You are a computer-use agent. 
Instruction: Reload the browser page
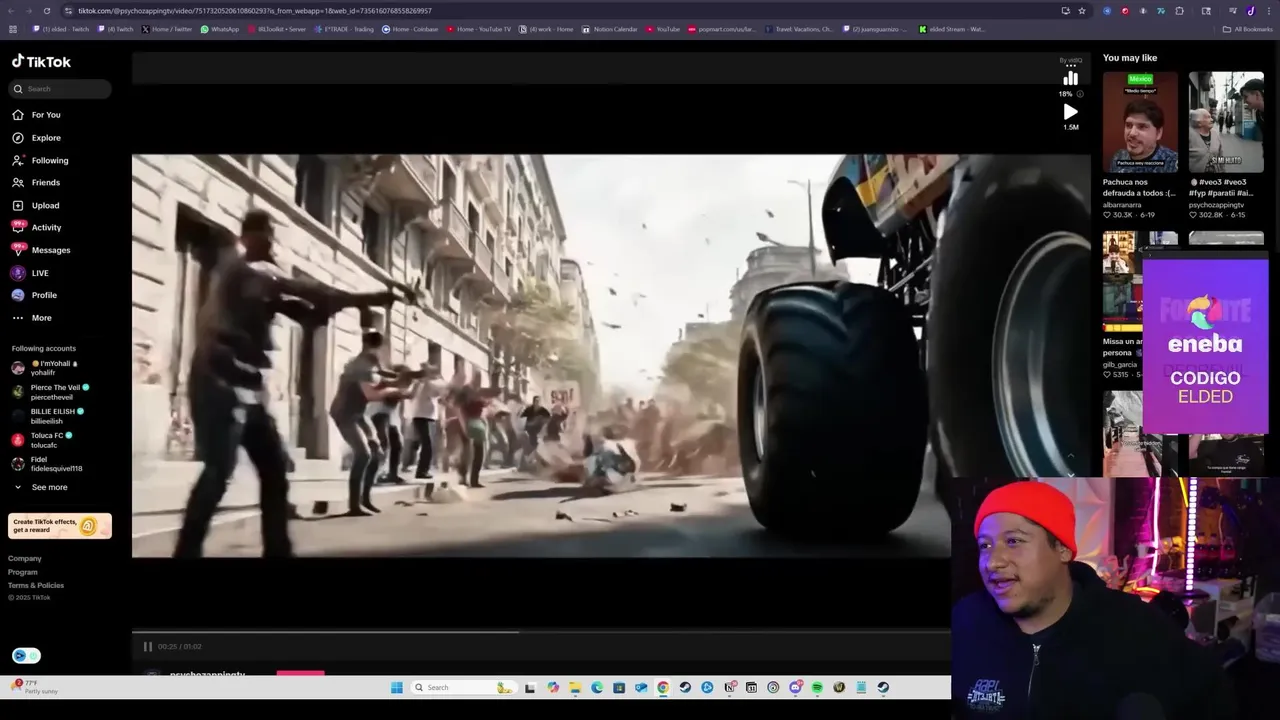[x=46, y=11]
